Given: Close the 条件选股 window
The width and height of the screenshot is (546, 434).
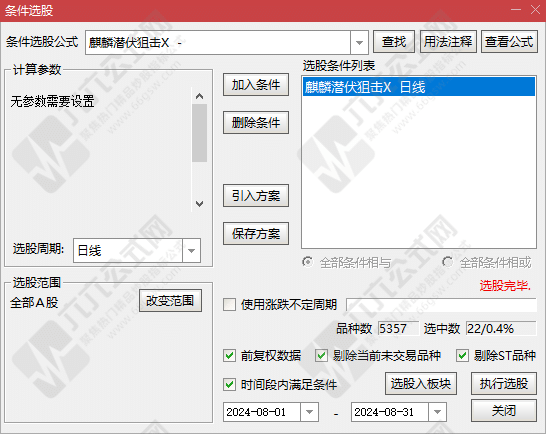Looking at the screenshot, I should pos(536,10).
